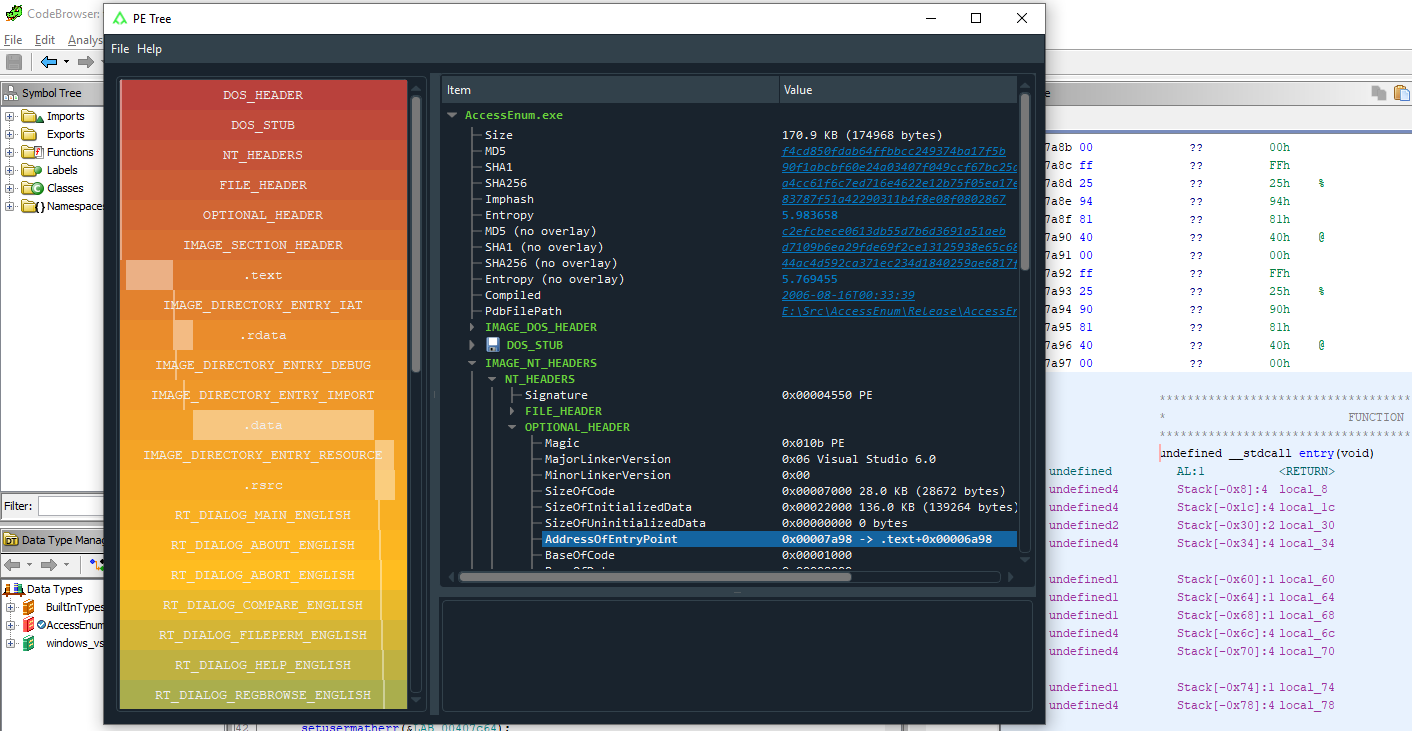The width and height of the screenshot is (1412, 731).
Task: Expand the Imports node in Symbol Tree
Action: pyautogui.click(x=10, y=116)
